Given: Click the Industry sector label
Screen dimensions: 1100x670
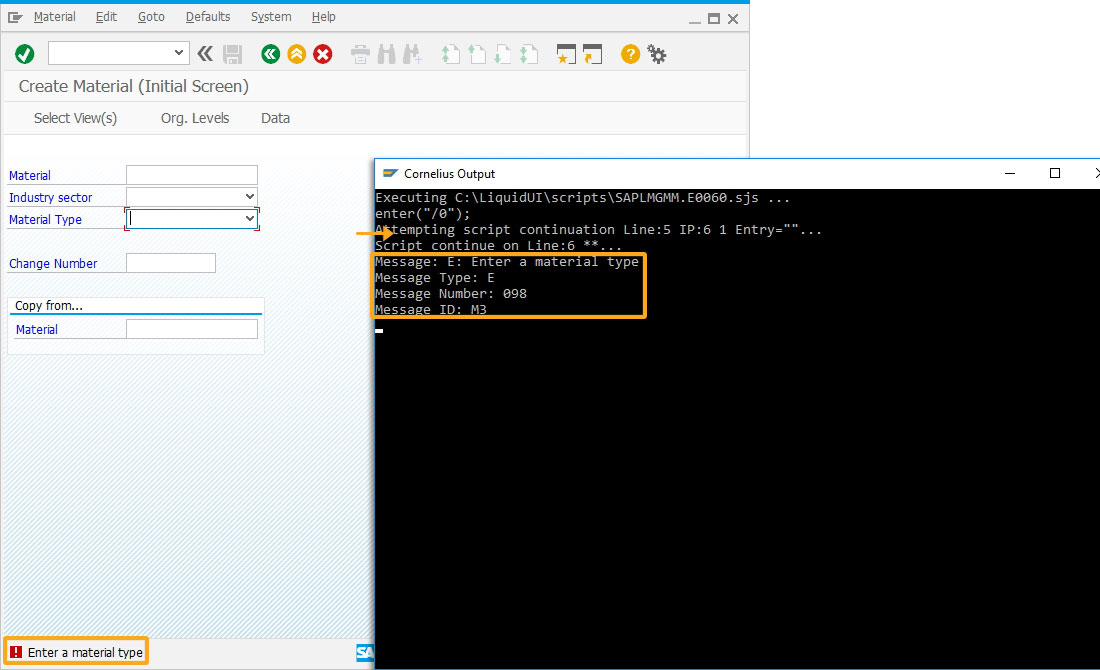Looking at the screenshot, I should point(51,198).
